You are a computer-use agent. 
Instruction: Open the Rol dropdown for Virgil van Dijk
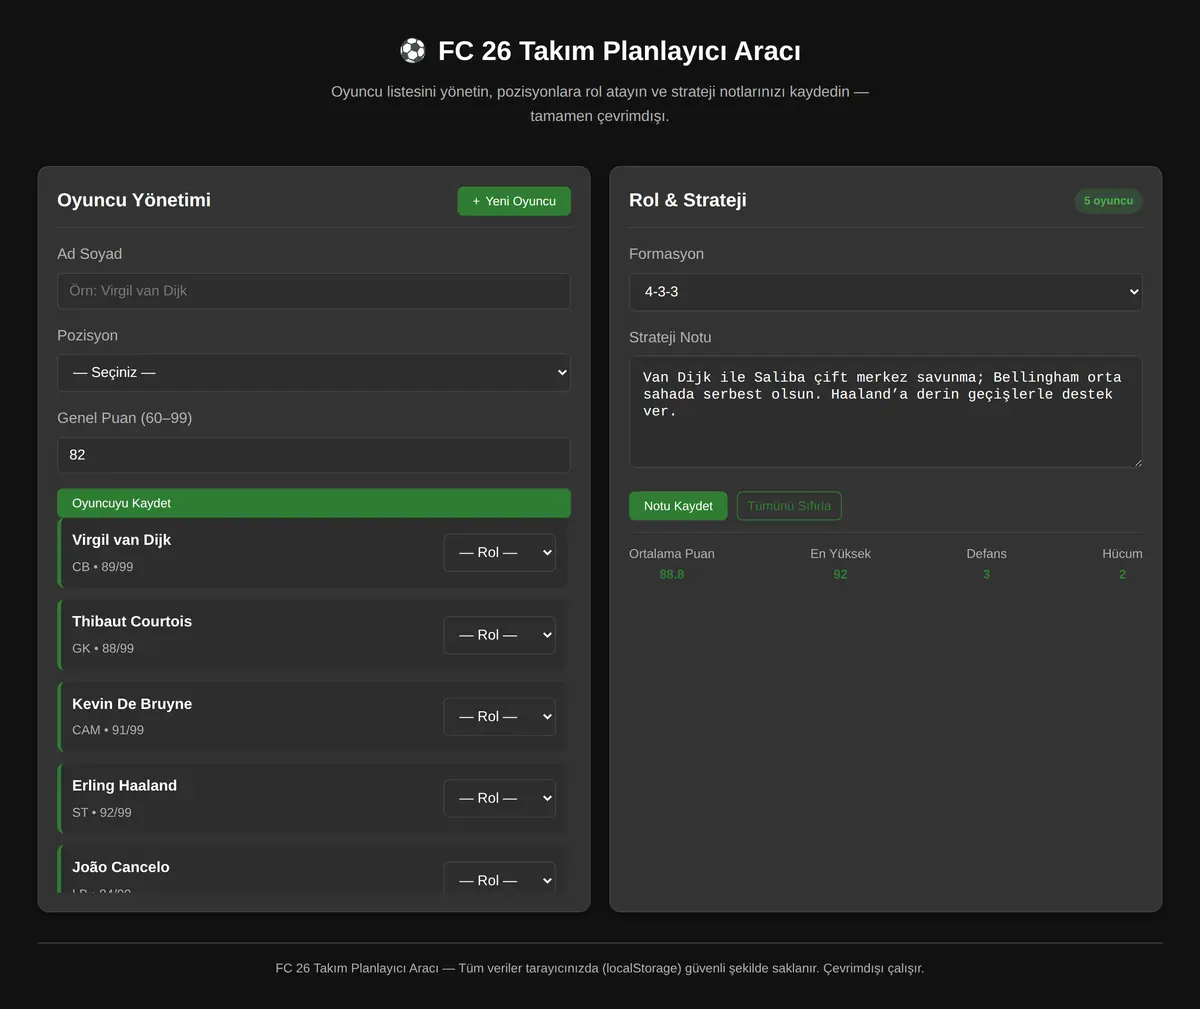tap(499, 552)
